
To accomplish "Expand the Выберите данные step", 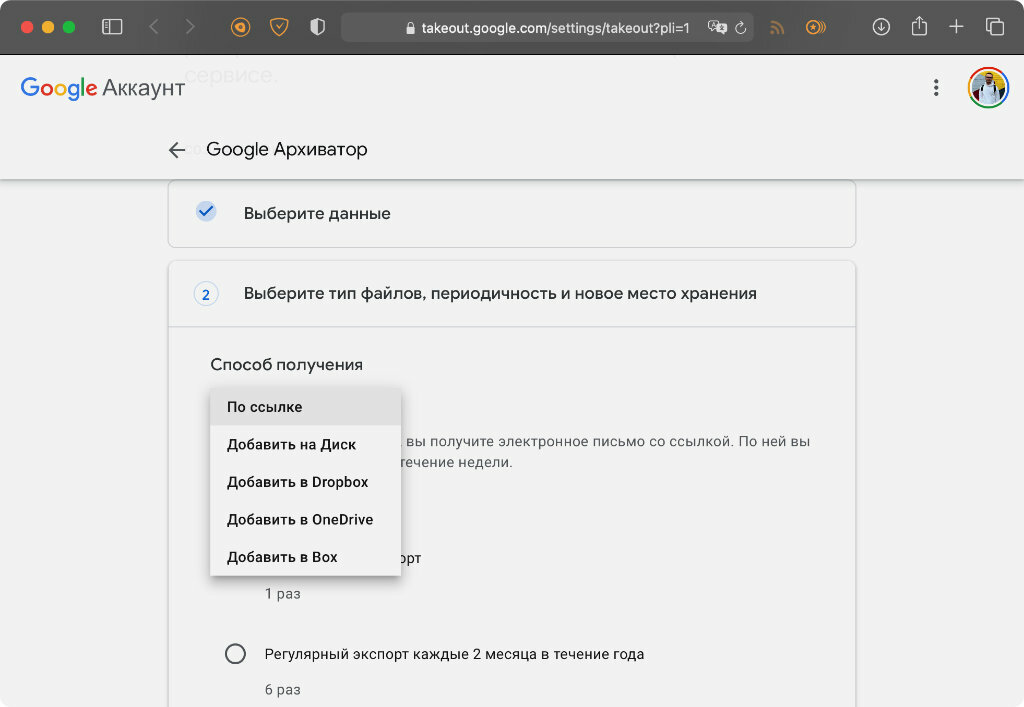I will (x=511, y=213).
